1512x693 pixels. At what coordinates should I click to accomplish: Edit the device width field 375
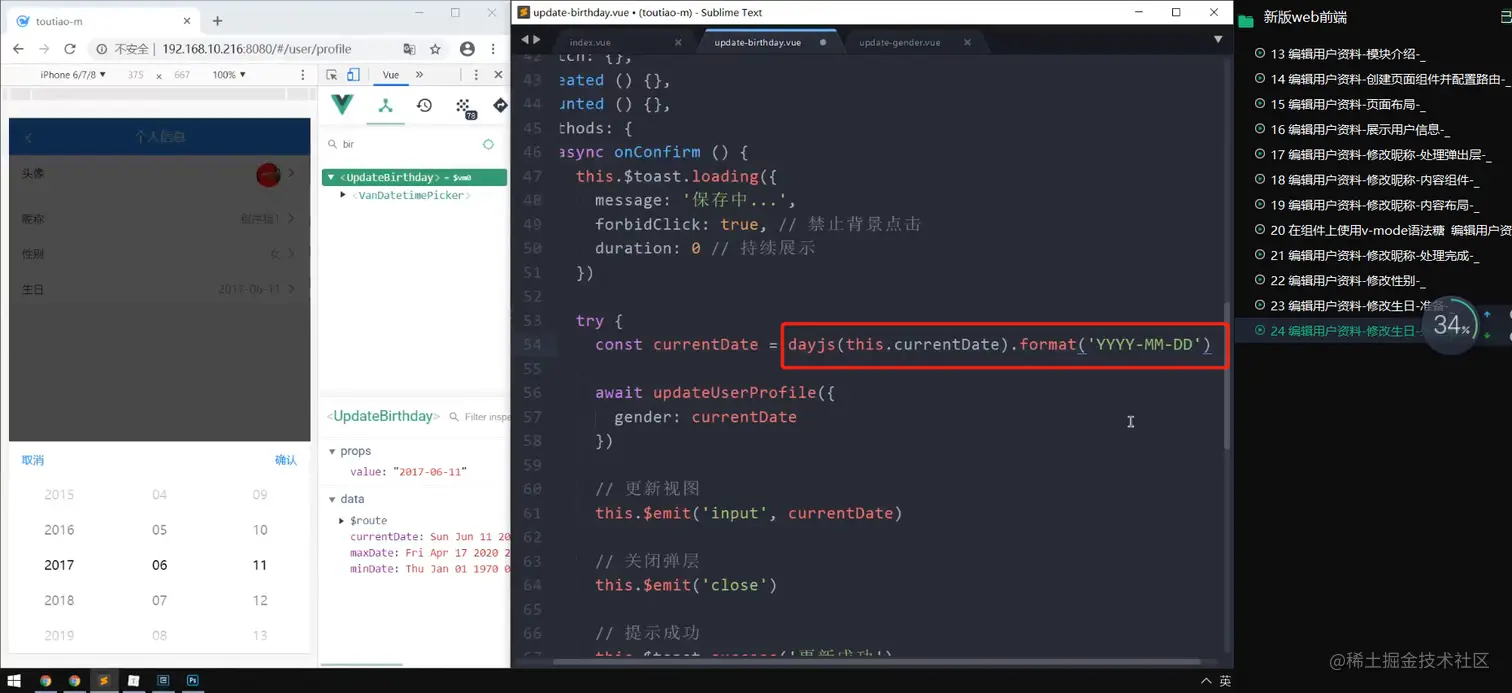135,75
